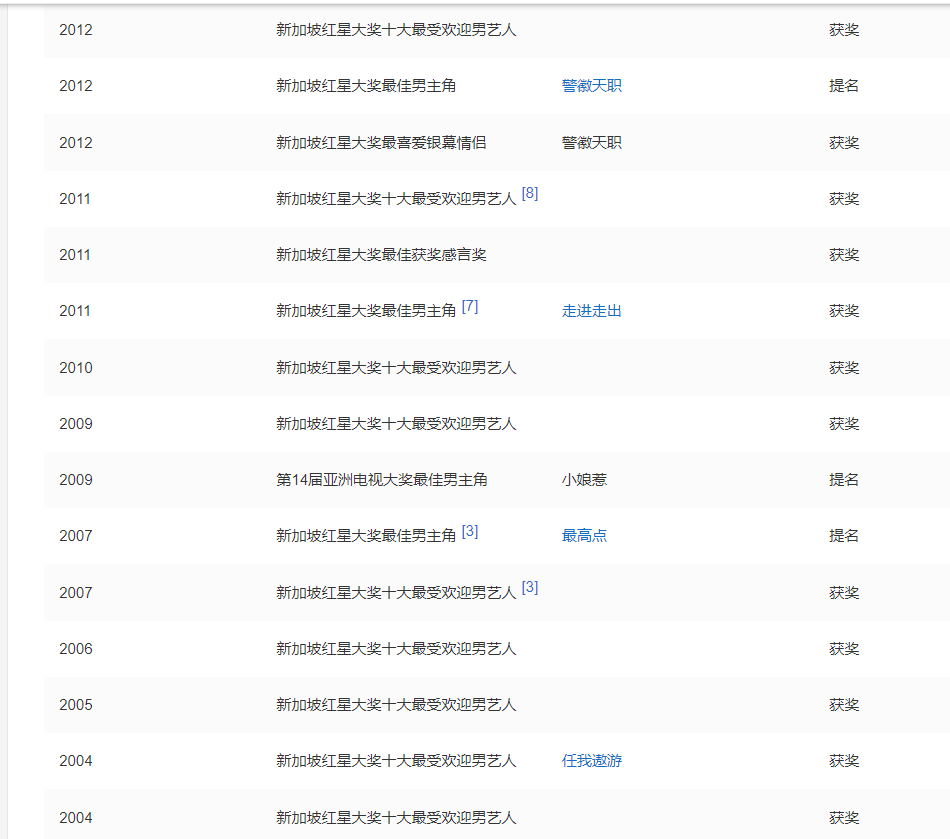
Task: Click 获奖 in the 最佳获奖感言奖 row
Action: pyautogui.click(x=844, y=255)
